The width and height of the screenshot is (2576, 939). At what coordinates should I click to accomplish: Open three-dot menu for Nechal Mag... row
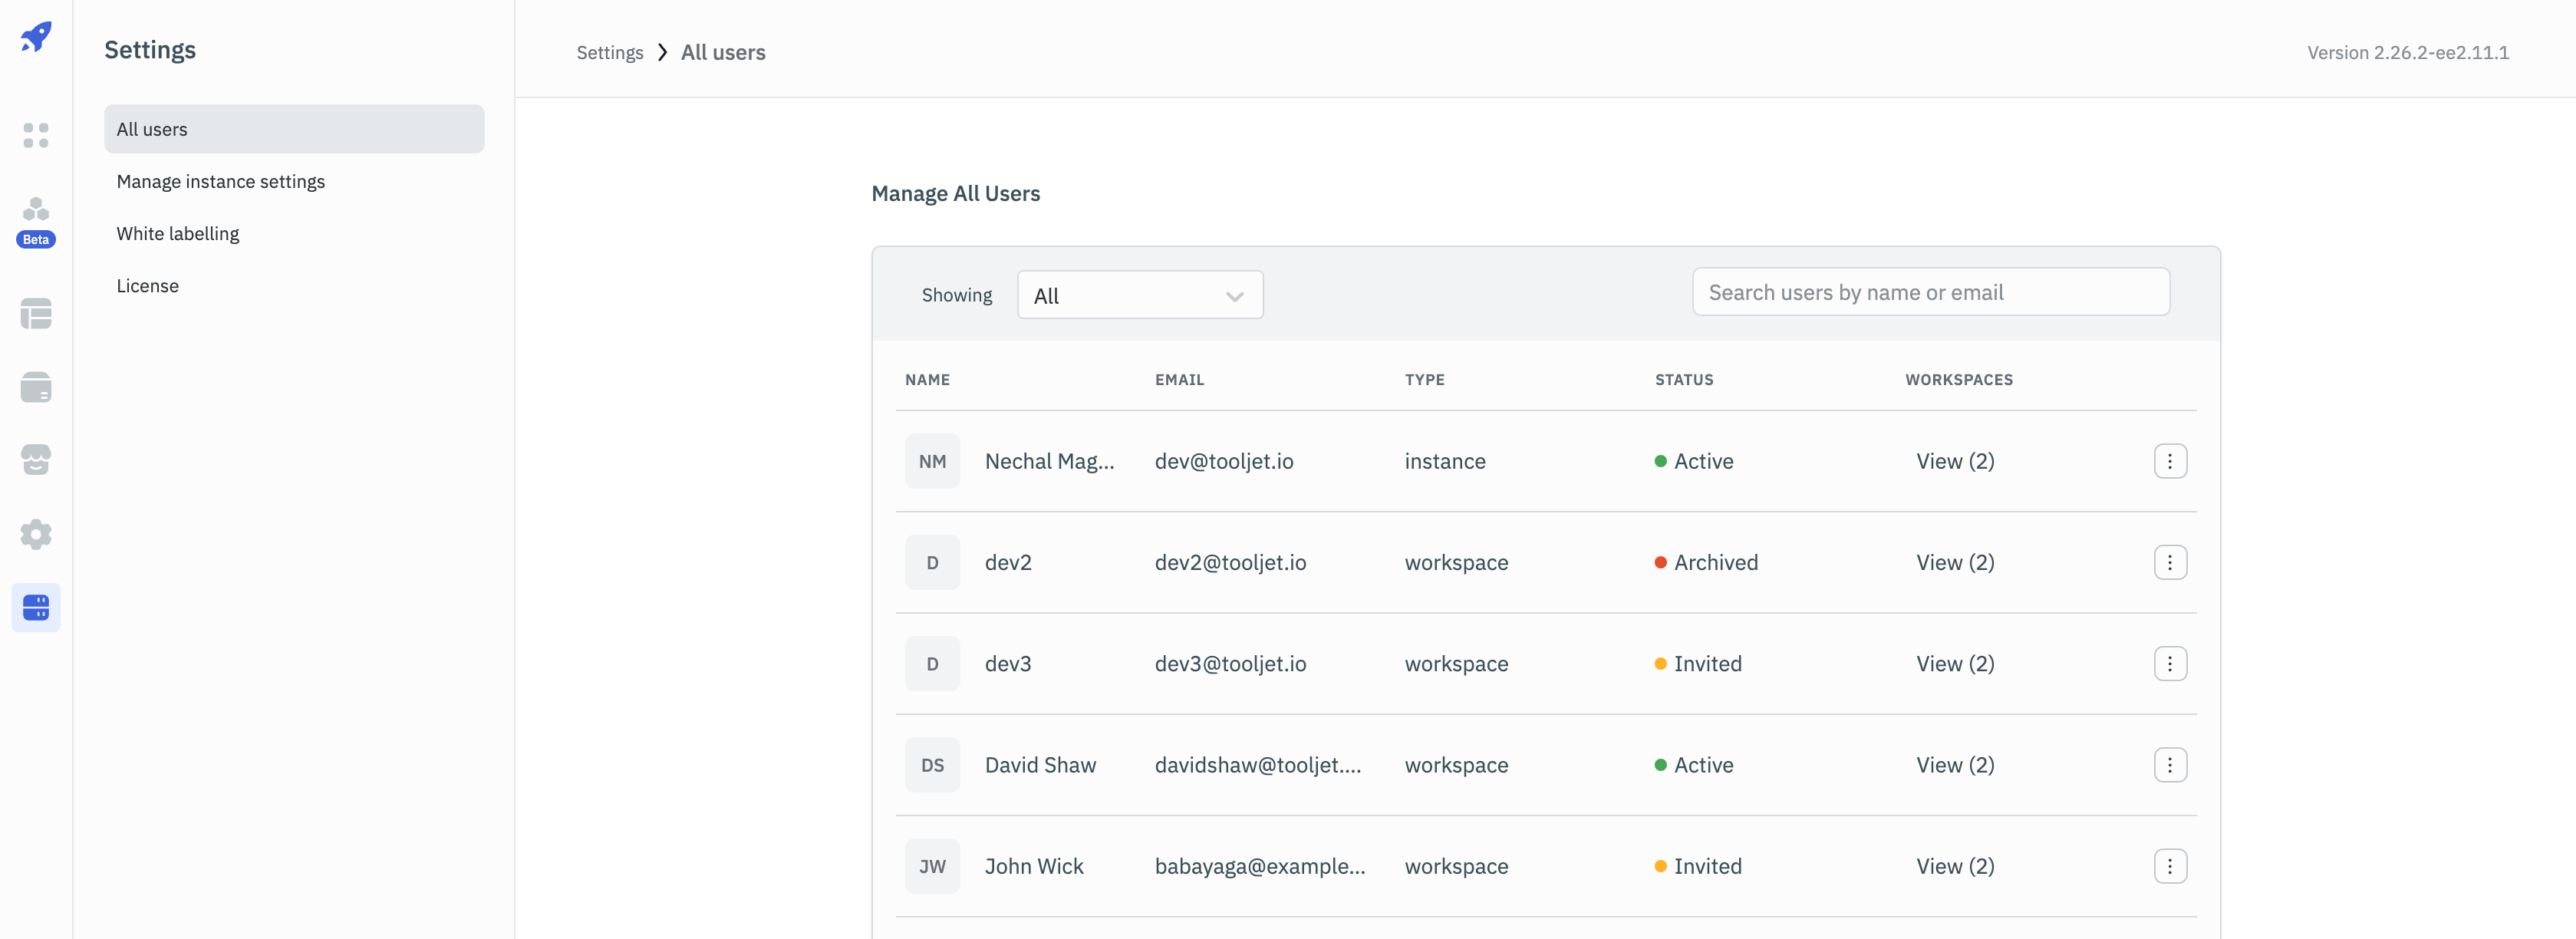[x=2169, y=461]
